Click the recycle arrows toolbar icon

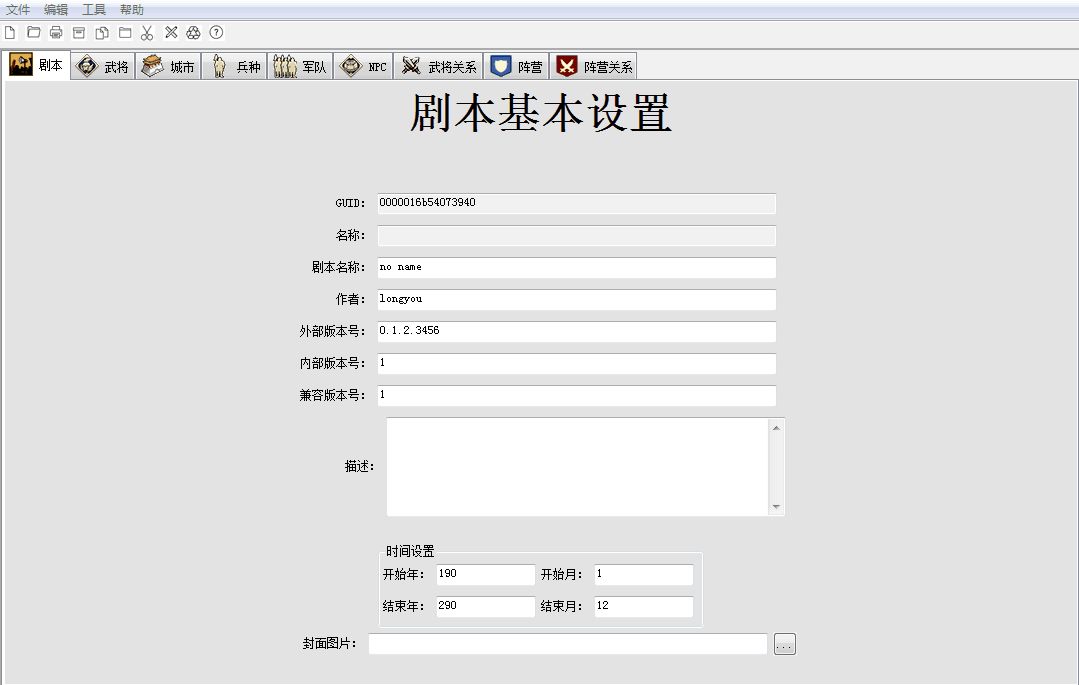tap(193, 32)
